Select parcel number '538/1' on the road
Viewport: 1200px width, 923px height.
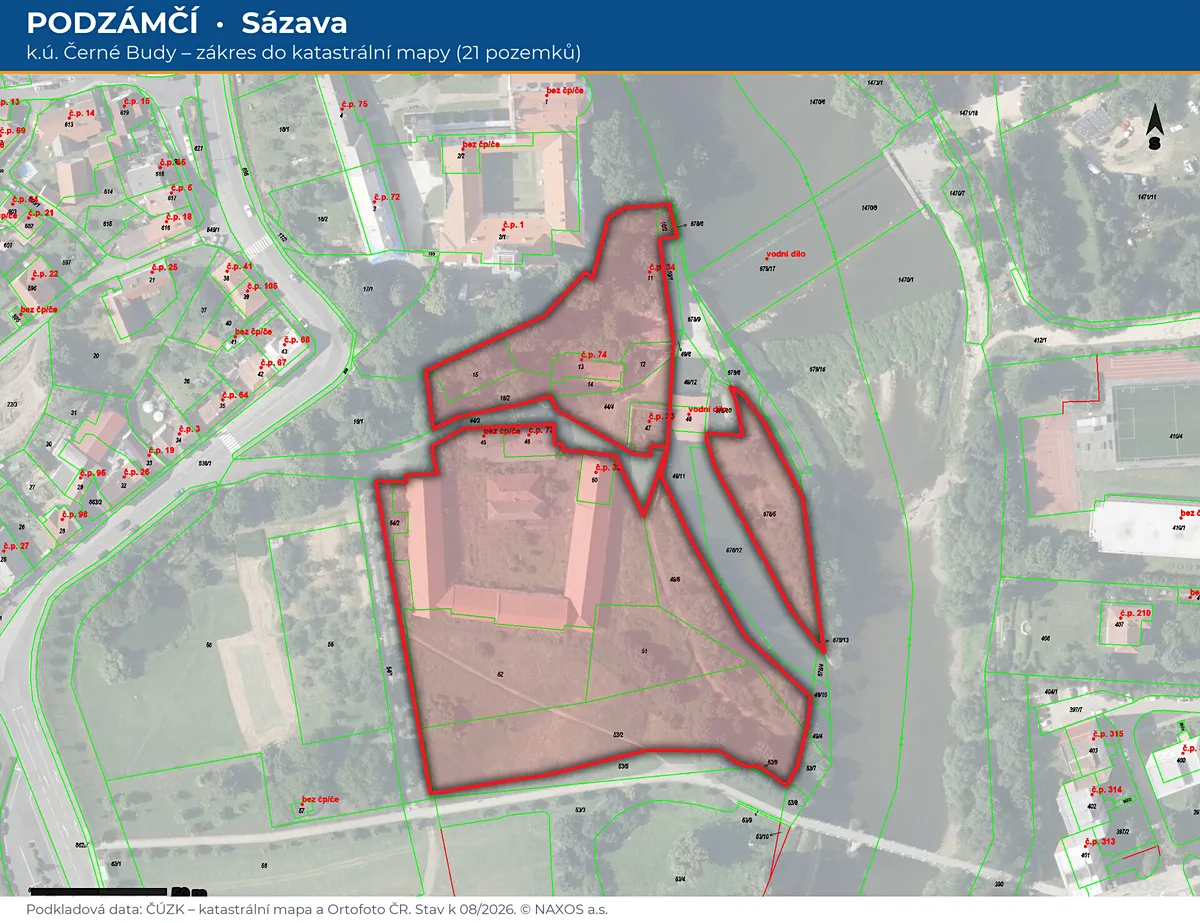coord(206,463)
